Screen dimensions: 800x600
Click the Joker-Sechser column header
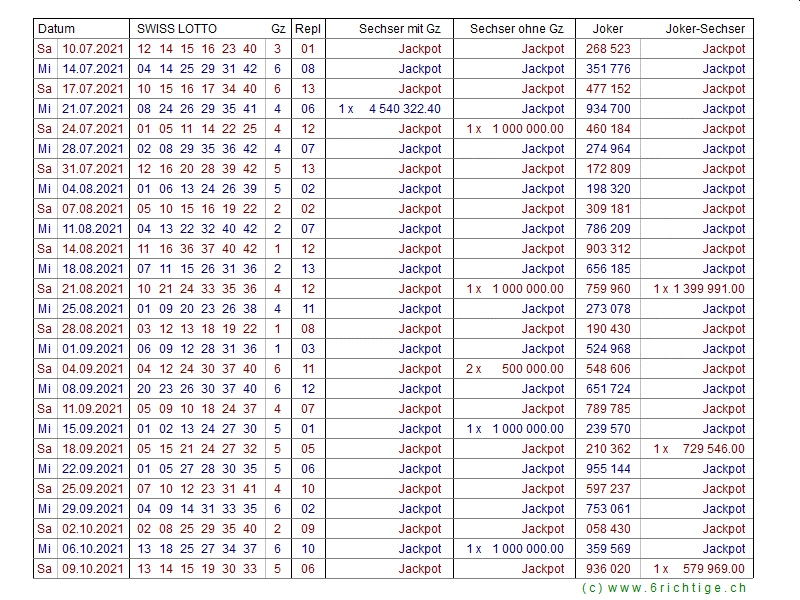pos(705,29)
